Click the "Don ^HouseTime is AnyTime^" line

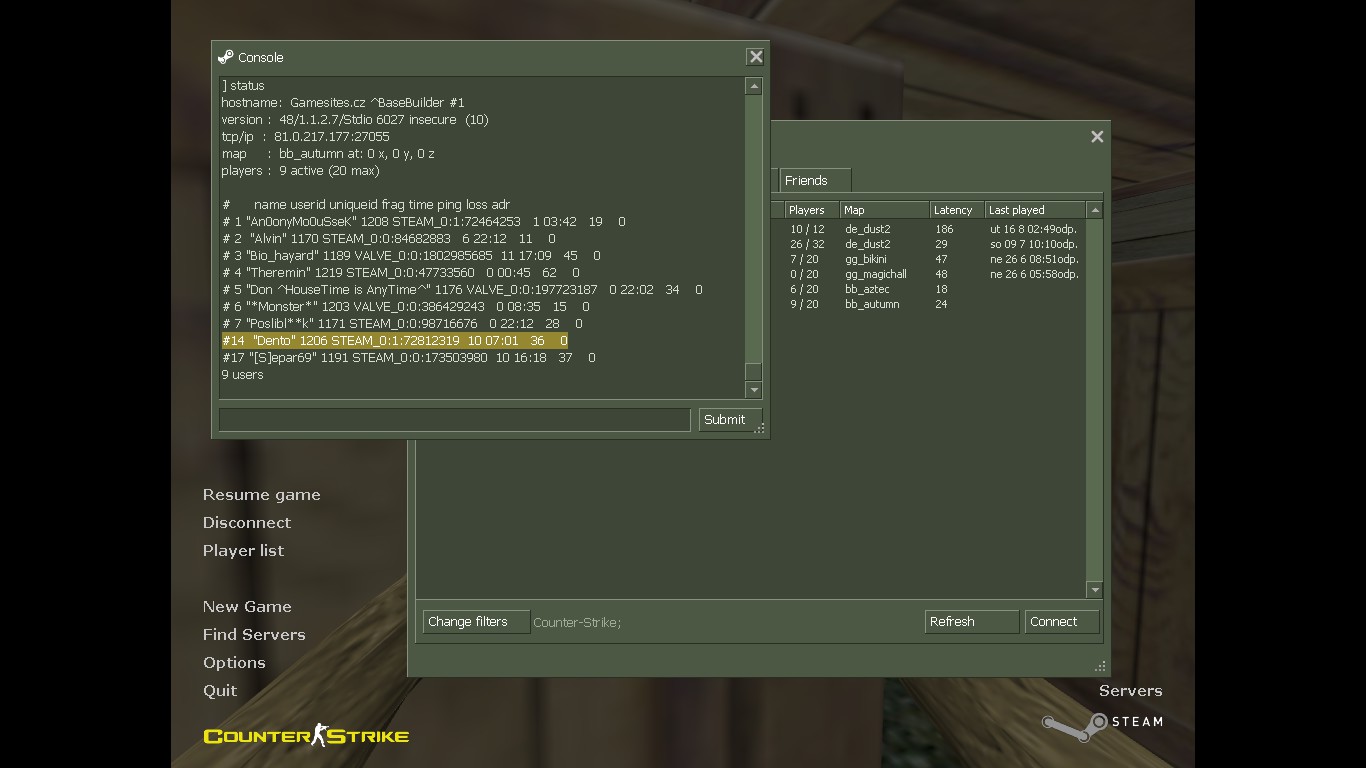pyautogui.click(x=462, y=290)
